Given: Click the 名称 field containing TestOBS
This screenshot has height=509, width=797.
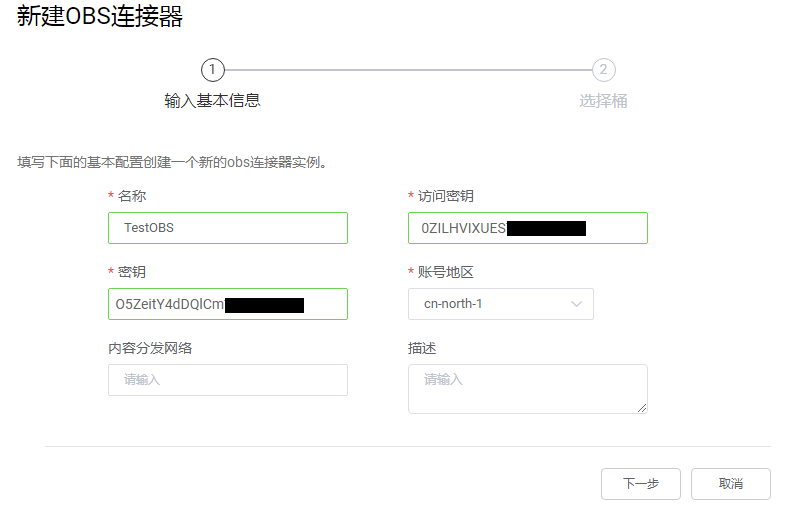Looking at the screenshot, I should [x=228, y=228].
